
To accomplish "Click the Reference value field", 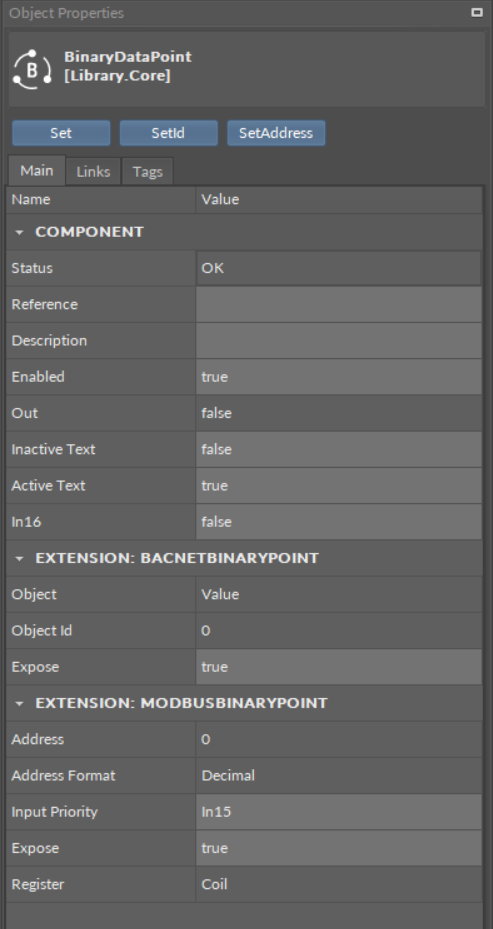I will point(339,305).
